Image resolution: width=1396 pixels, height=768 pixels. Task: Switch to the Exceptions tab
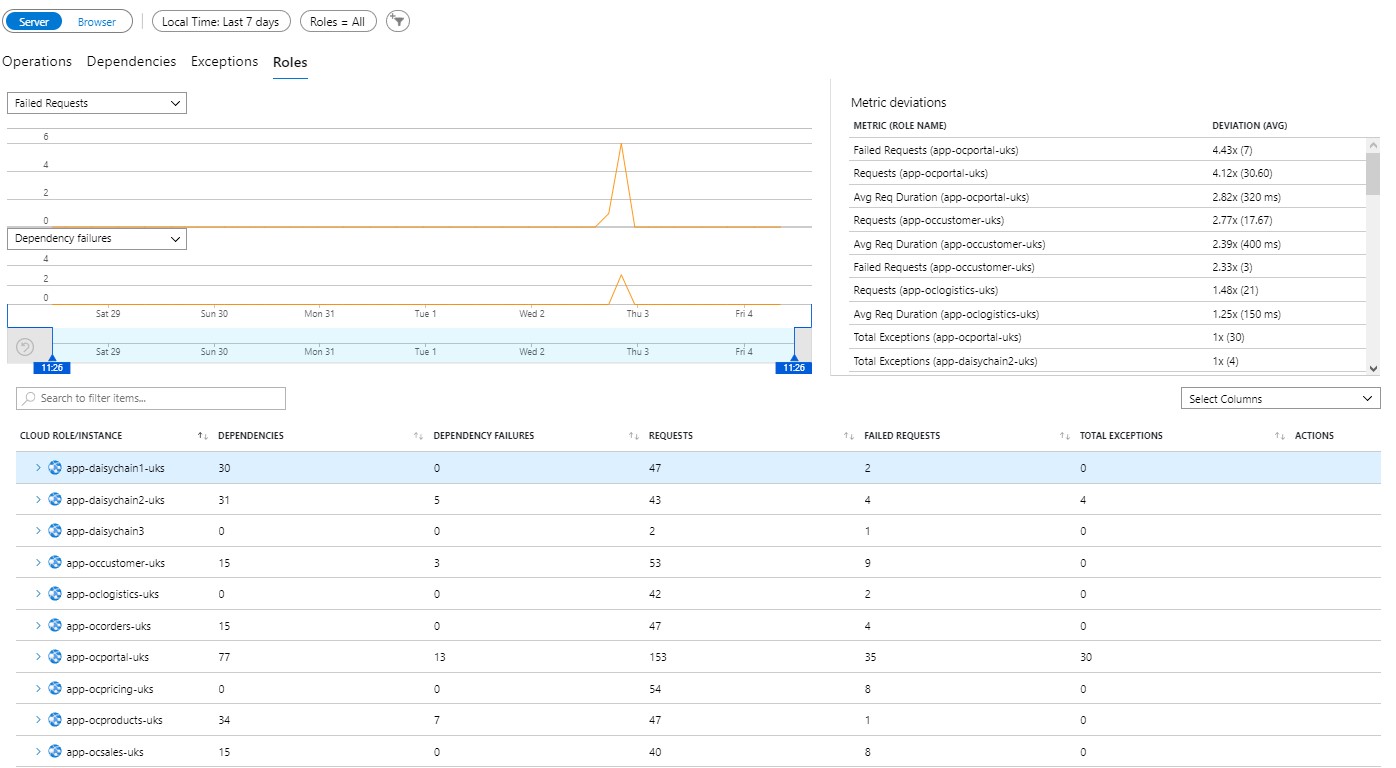pos(224,62)
